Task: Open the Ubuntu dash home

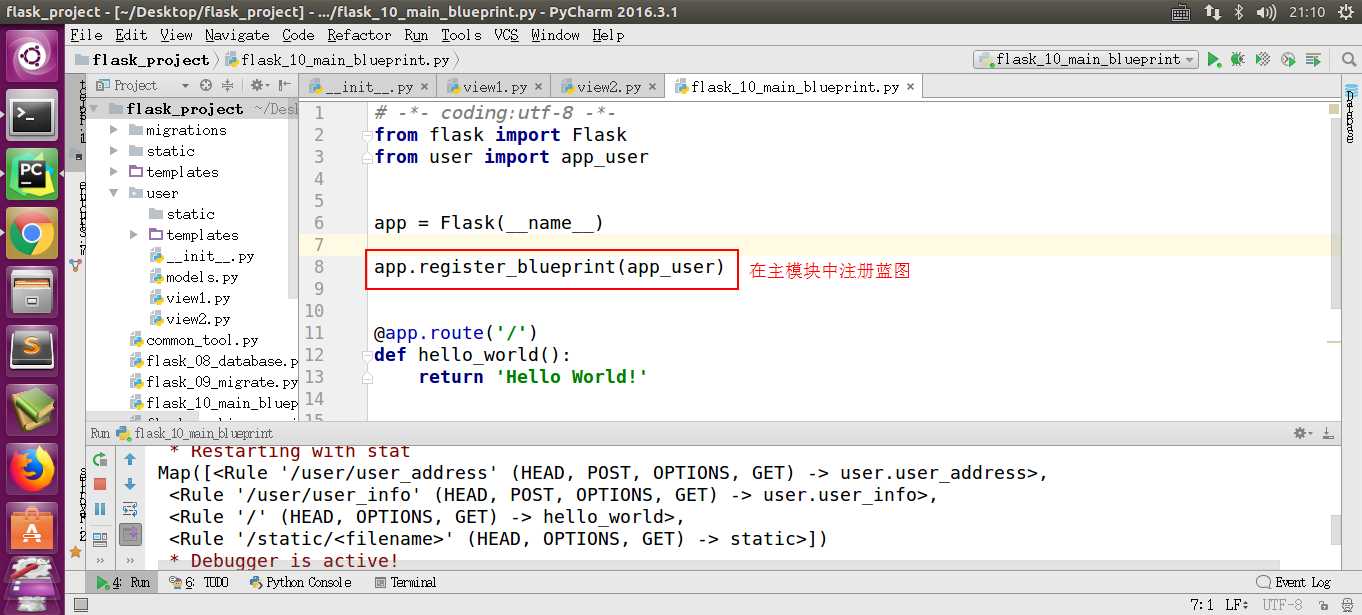Action: [33, 57]
